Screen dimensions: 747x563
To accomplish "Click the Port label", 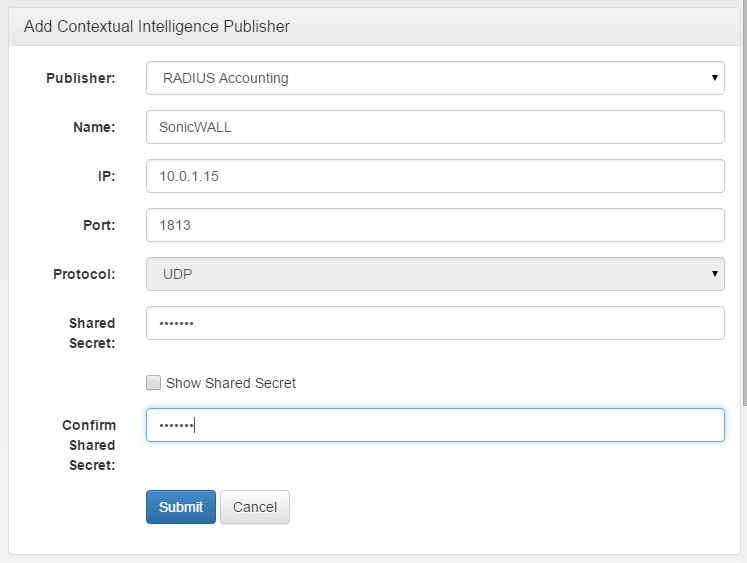I will [x=99, y=225].
